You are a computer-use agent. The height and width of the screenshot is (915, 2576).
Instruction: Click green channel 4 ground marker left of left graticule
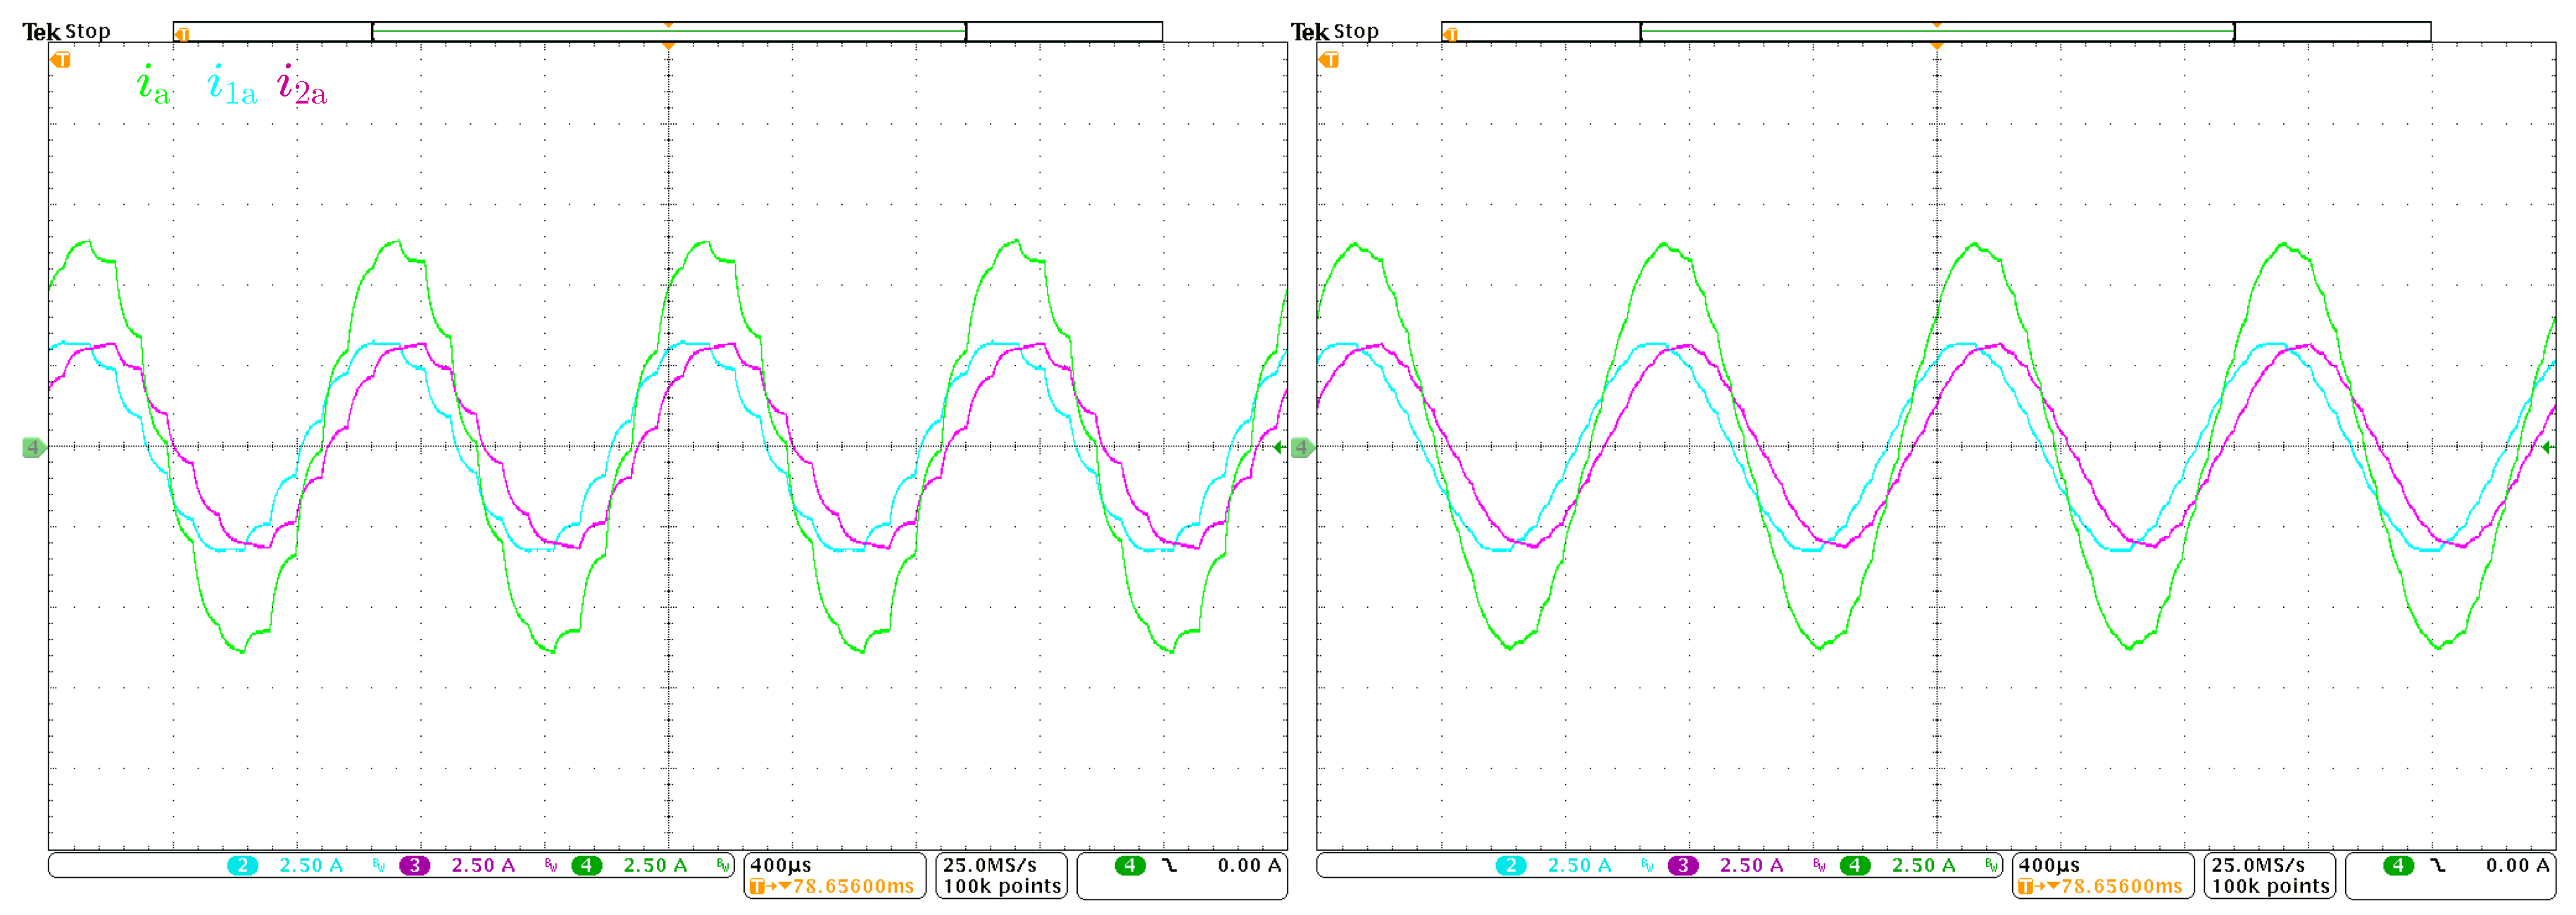tap(33, 447)
